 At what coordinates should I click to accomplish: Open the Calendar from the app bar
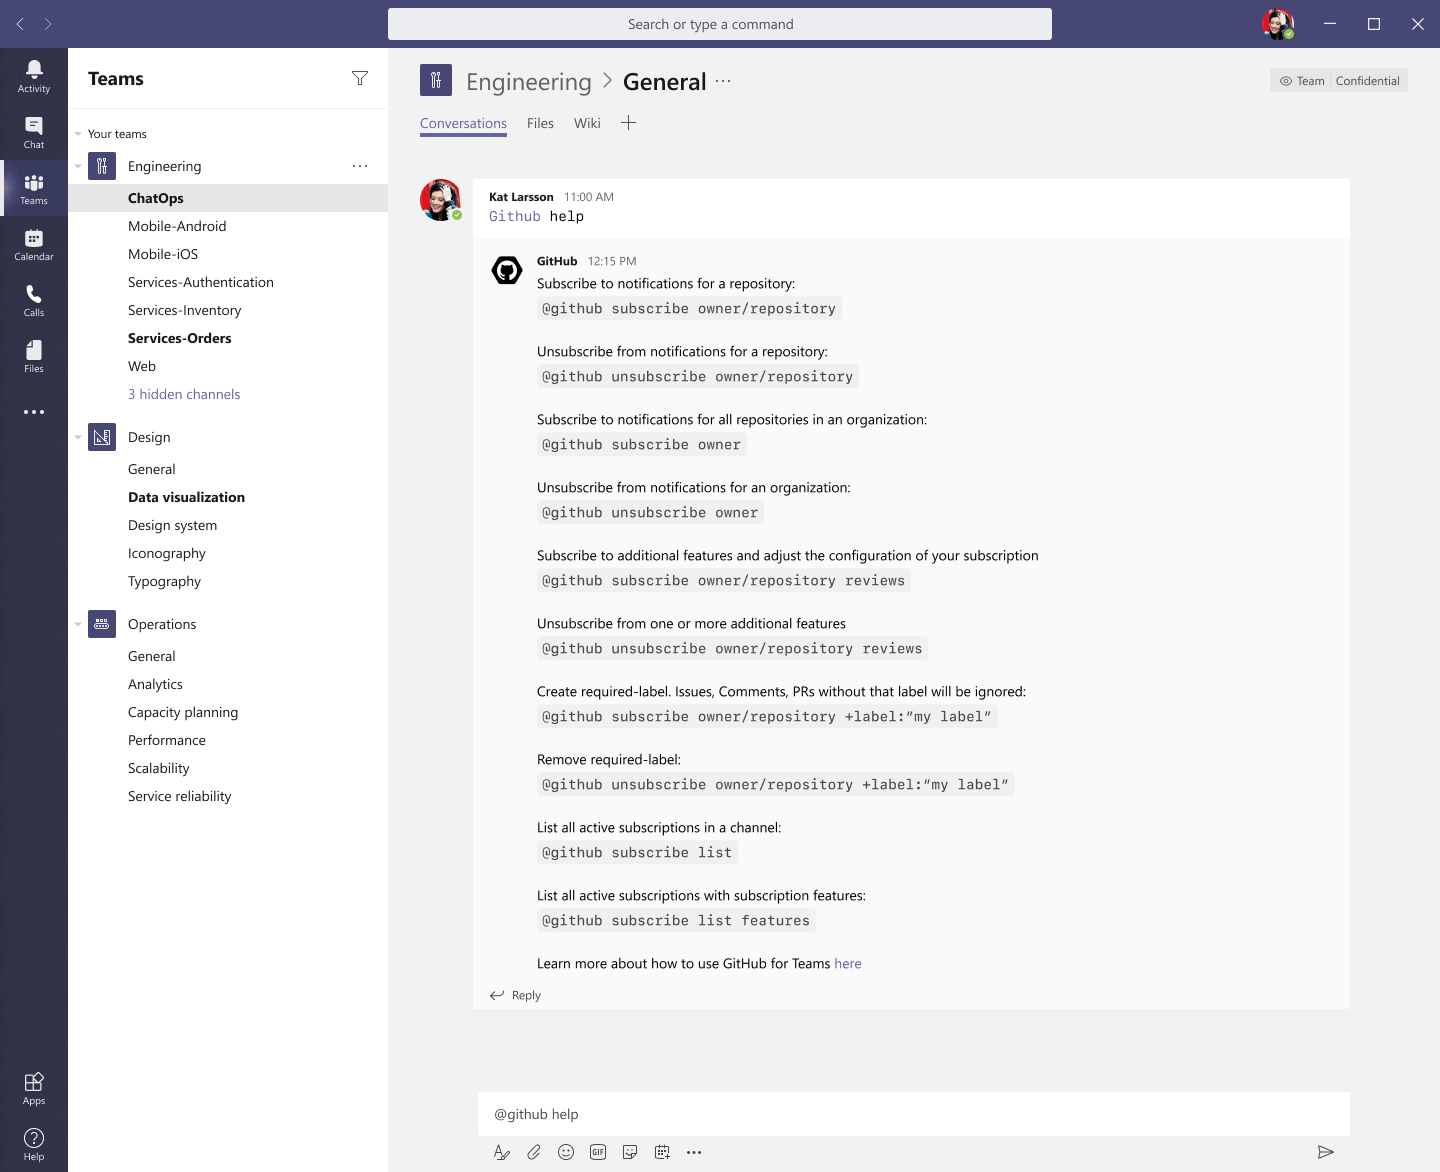[34, 243]
